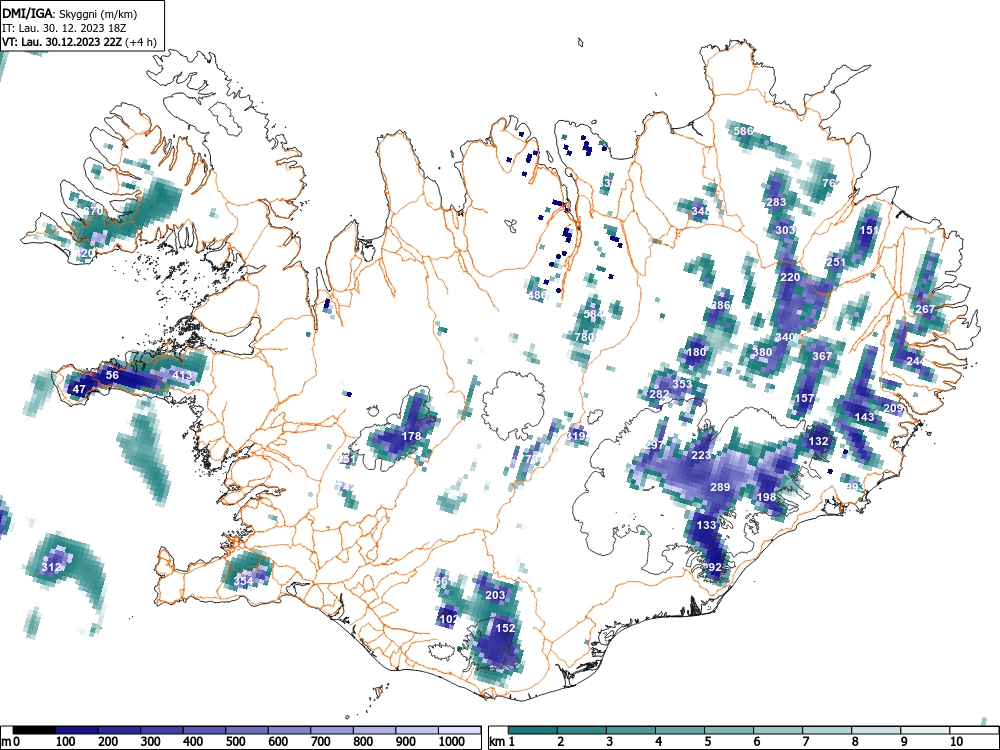Select the map label 251
Screen dimensions: 1000x750
coord(835,261)
